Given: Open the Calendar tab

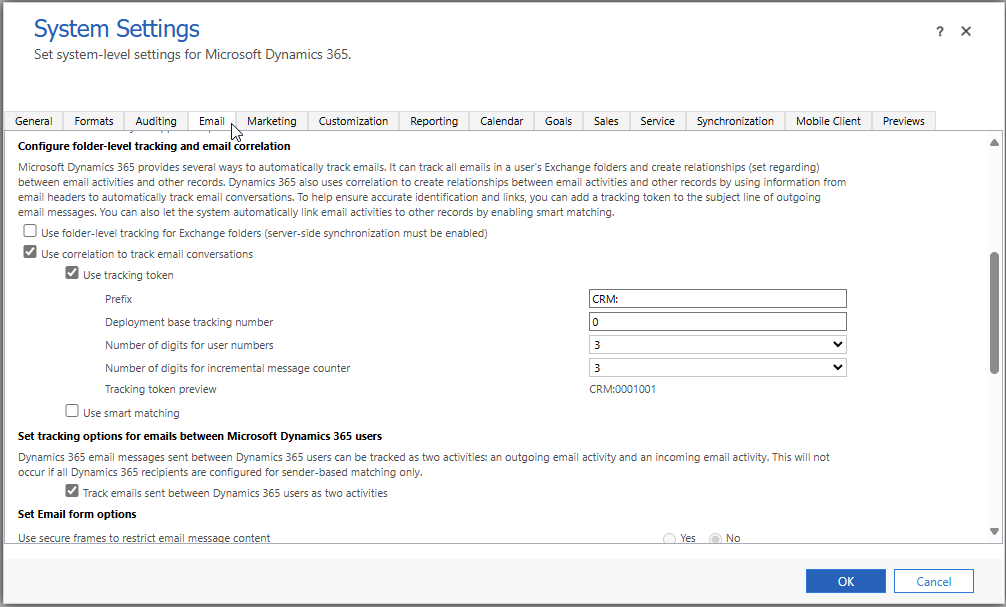Looking at the screenshot, I should tap(502, 121).
